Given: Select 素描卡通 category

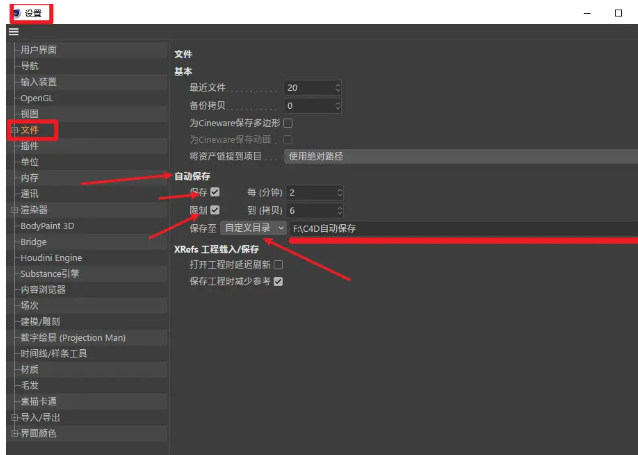Looking at the screenshot, I should pos(38,401).
